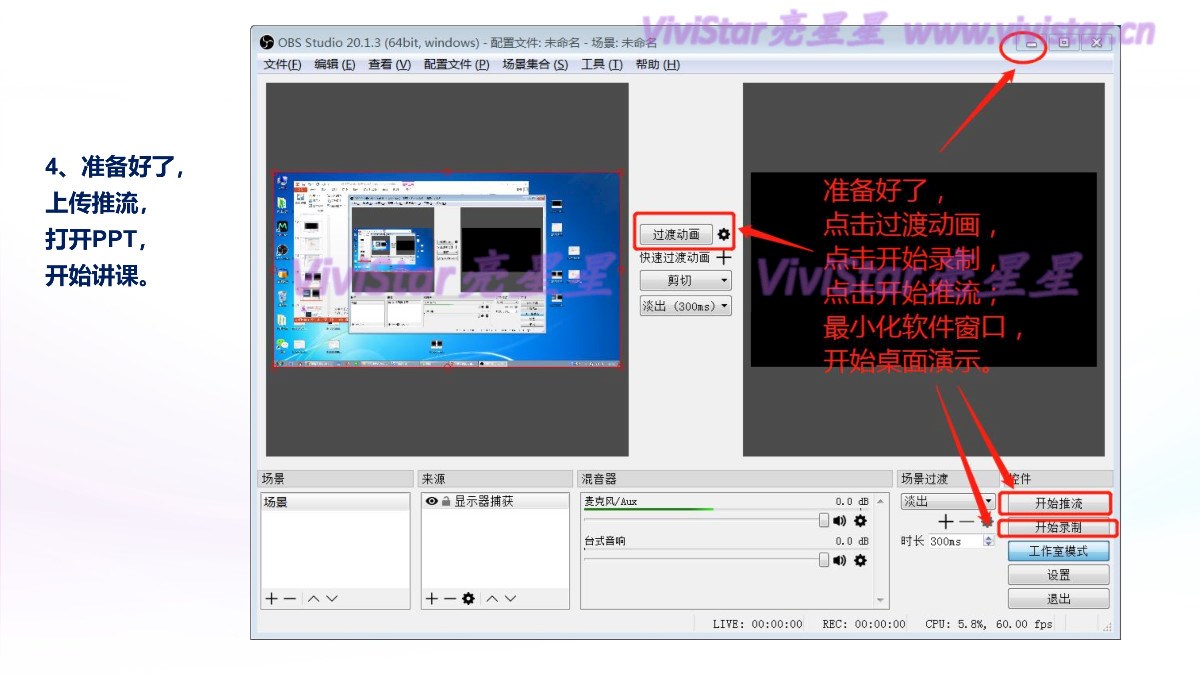The width and height of the screenshot is (1200, 674).
Task: Mute the 台式音响 speaker icon
Action: 840,560
